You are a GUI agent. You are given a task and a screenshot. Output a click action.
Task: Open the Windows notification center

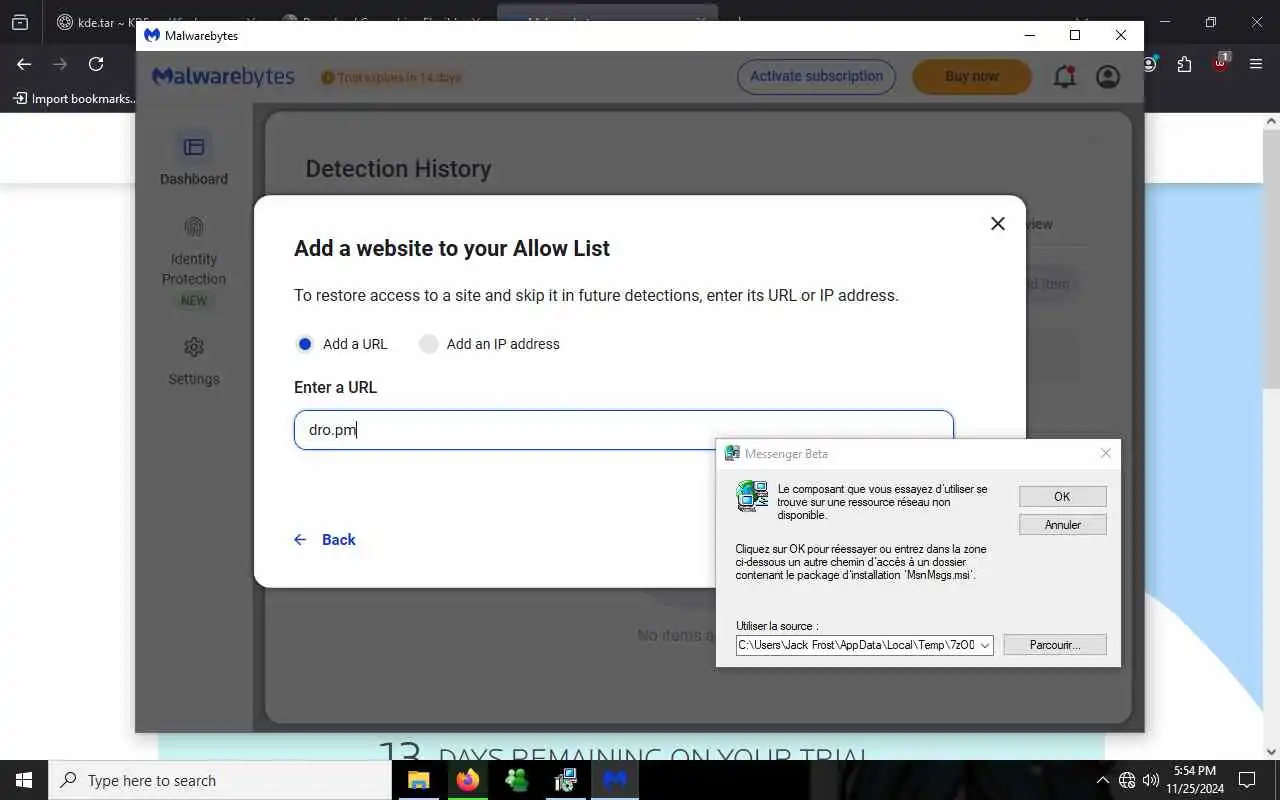click(x=1247, y=780)
